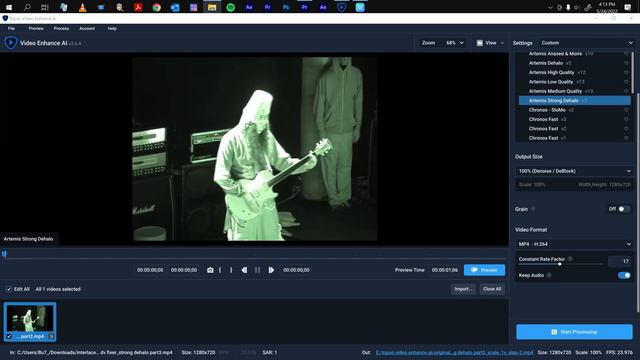Favorite the Artemis High Quality heart icon

click(626, 72)
